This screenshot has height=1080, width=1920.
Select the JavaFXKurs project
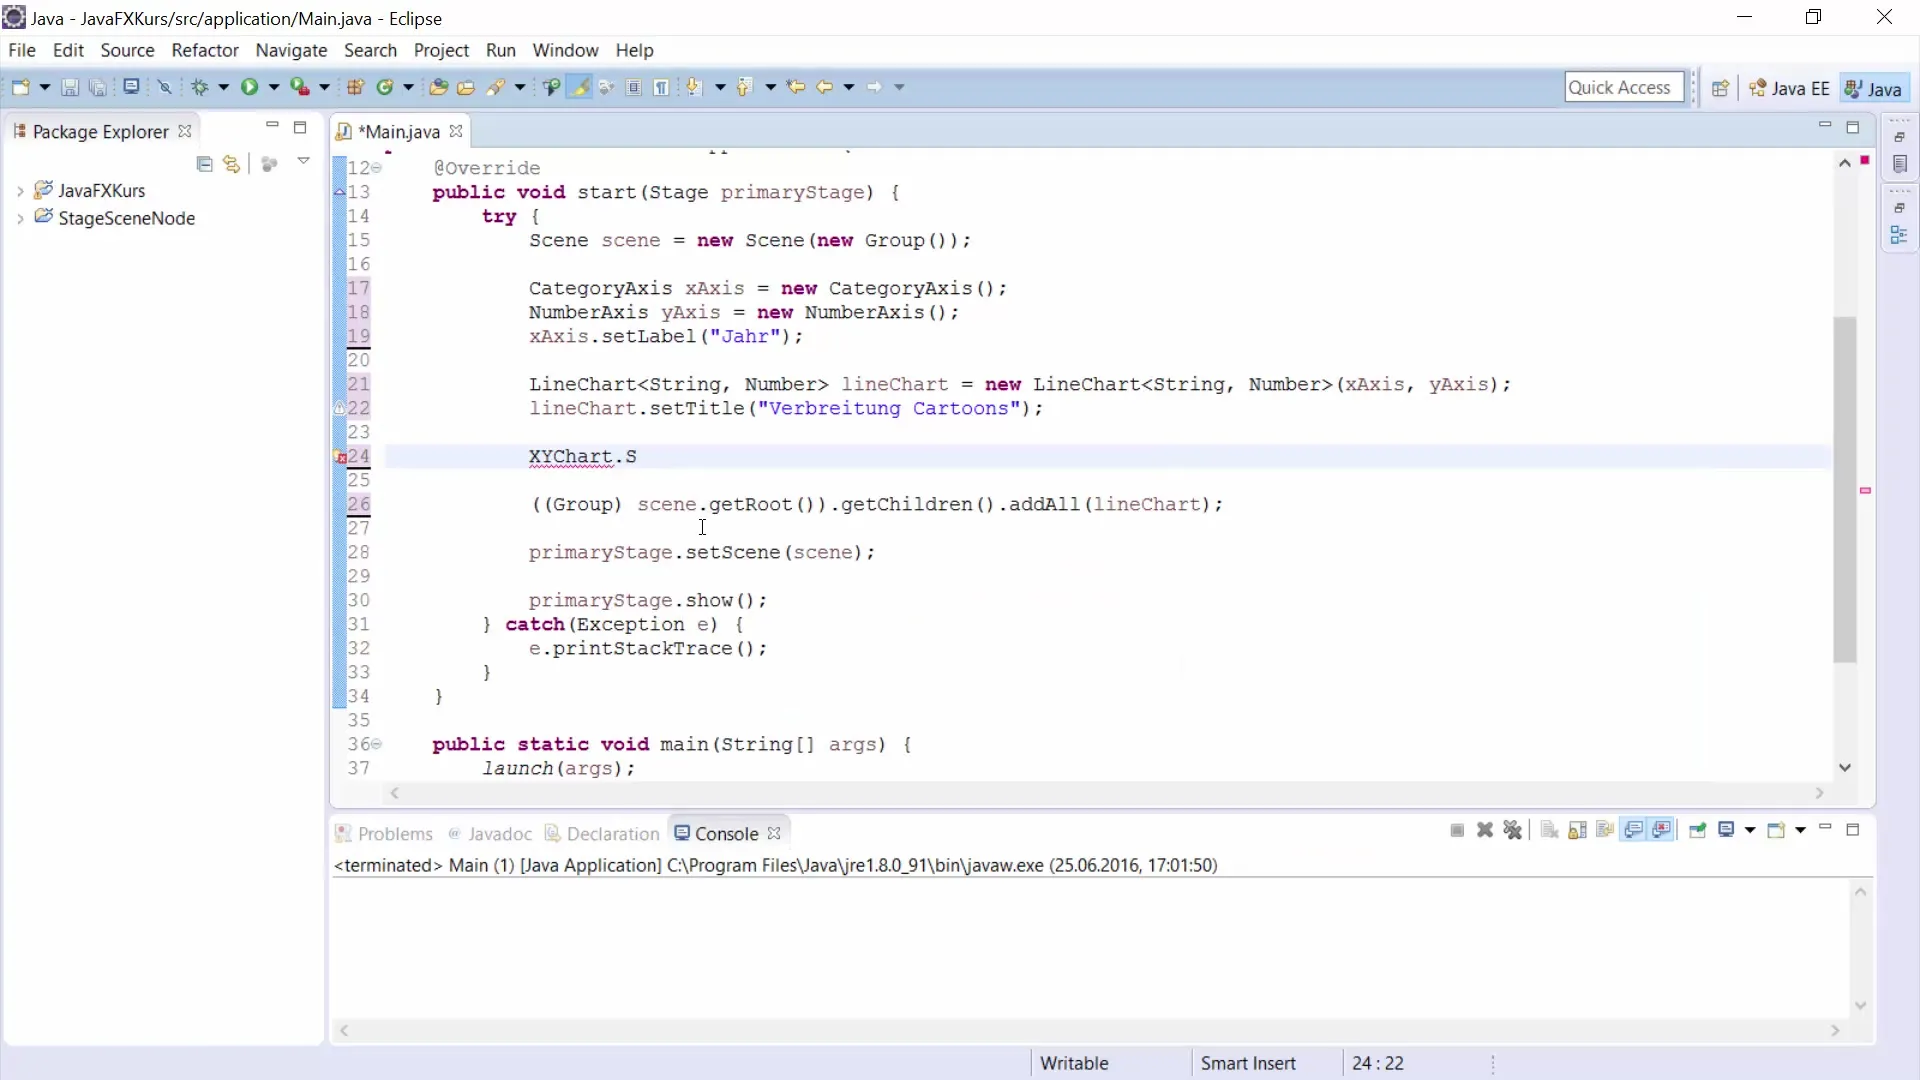[x=101, y=190]
